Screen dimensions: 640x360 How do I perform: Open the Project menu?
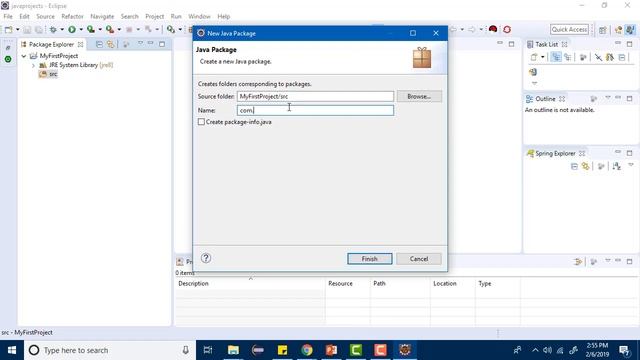(x=154, y=16)
